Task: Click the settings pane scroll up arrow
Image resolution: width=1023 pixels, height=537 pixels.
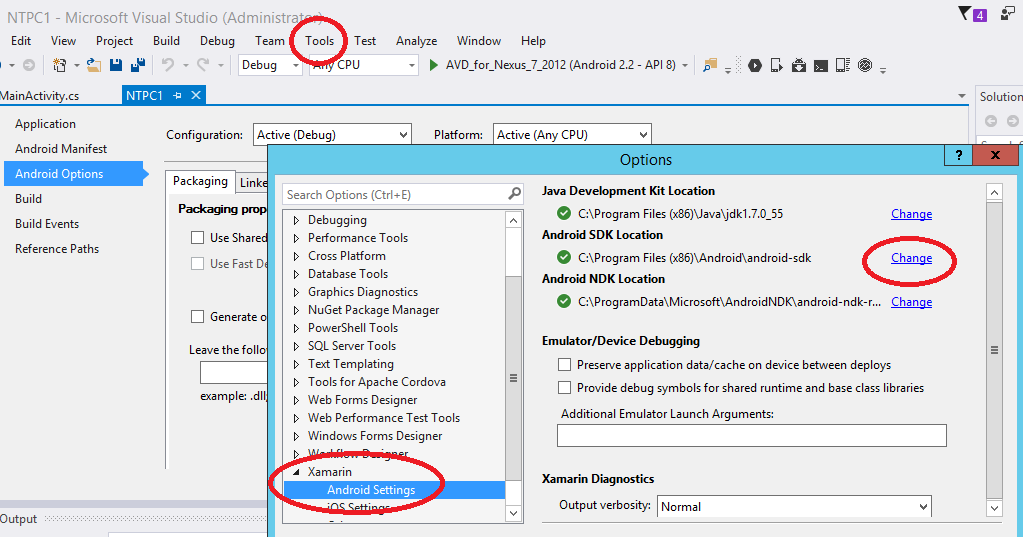Action: 994,192
